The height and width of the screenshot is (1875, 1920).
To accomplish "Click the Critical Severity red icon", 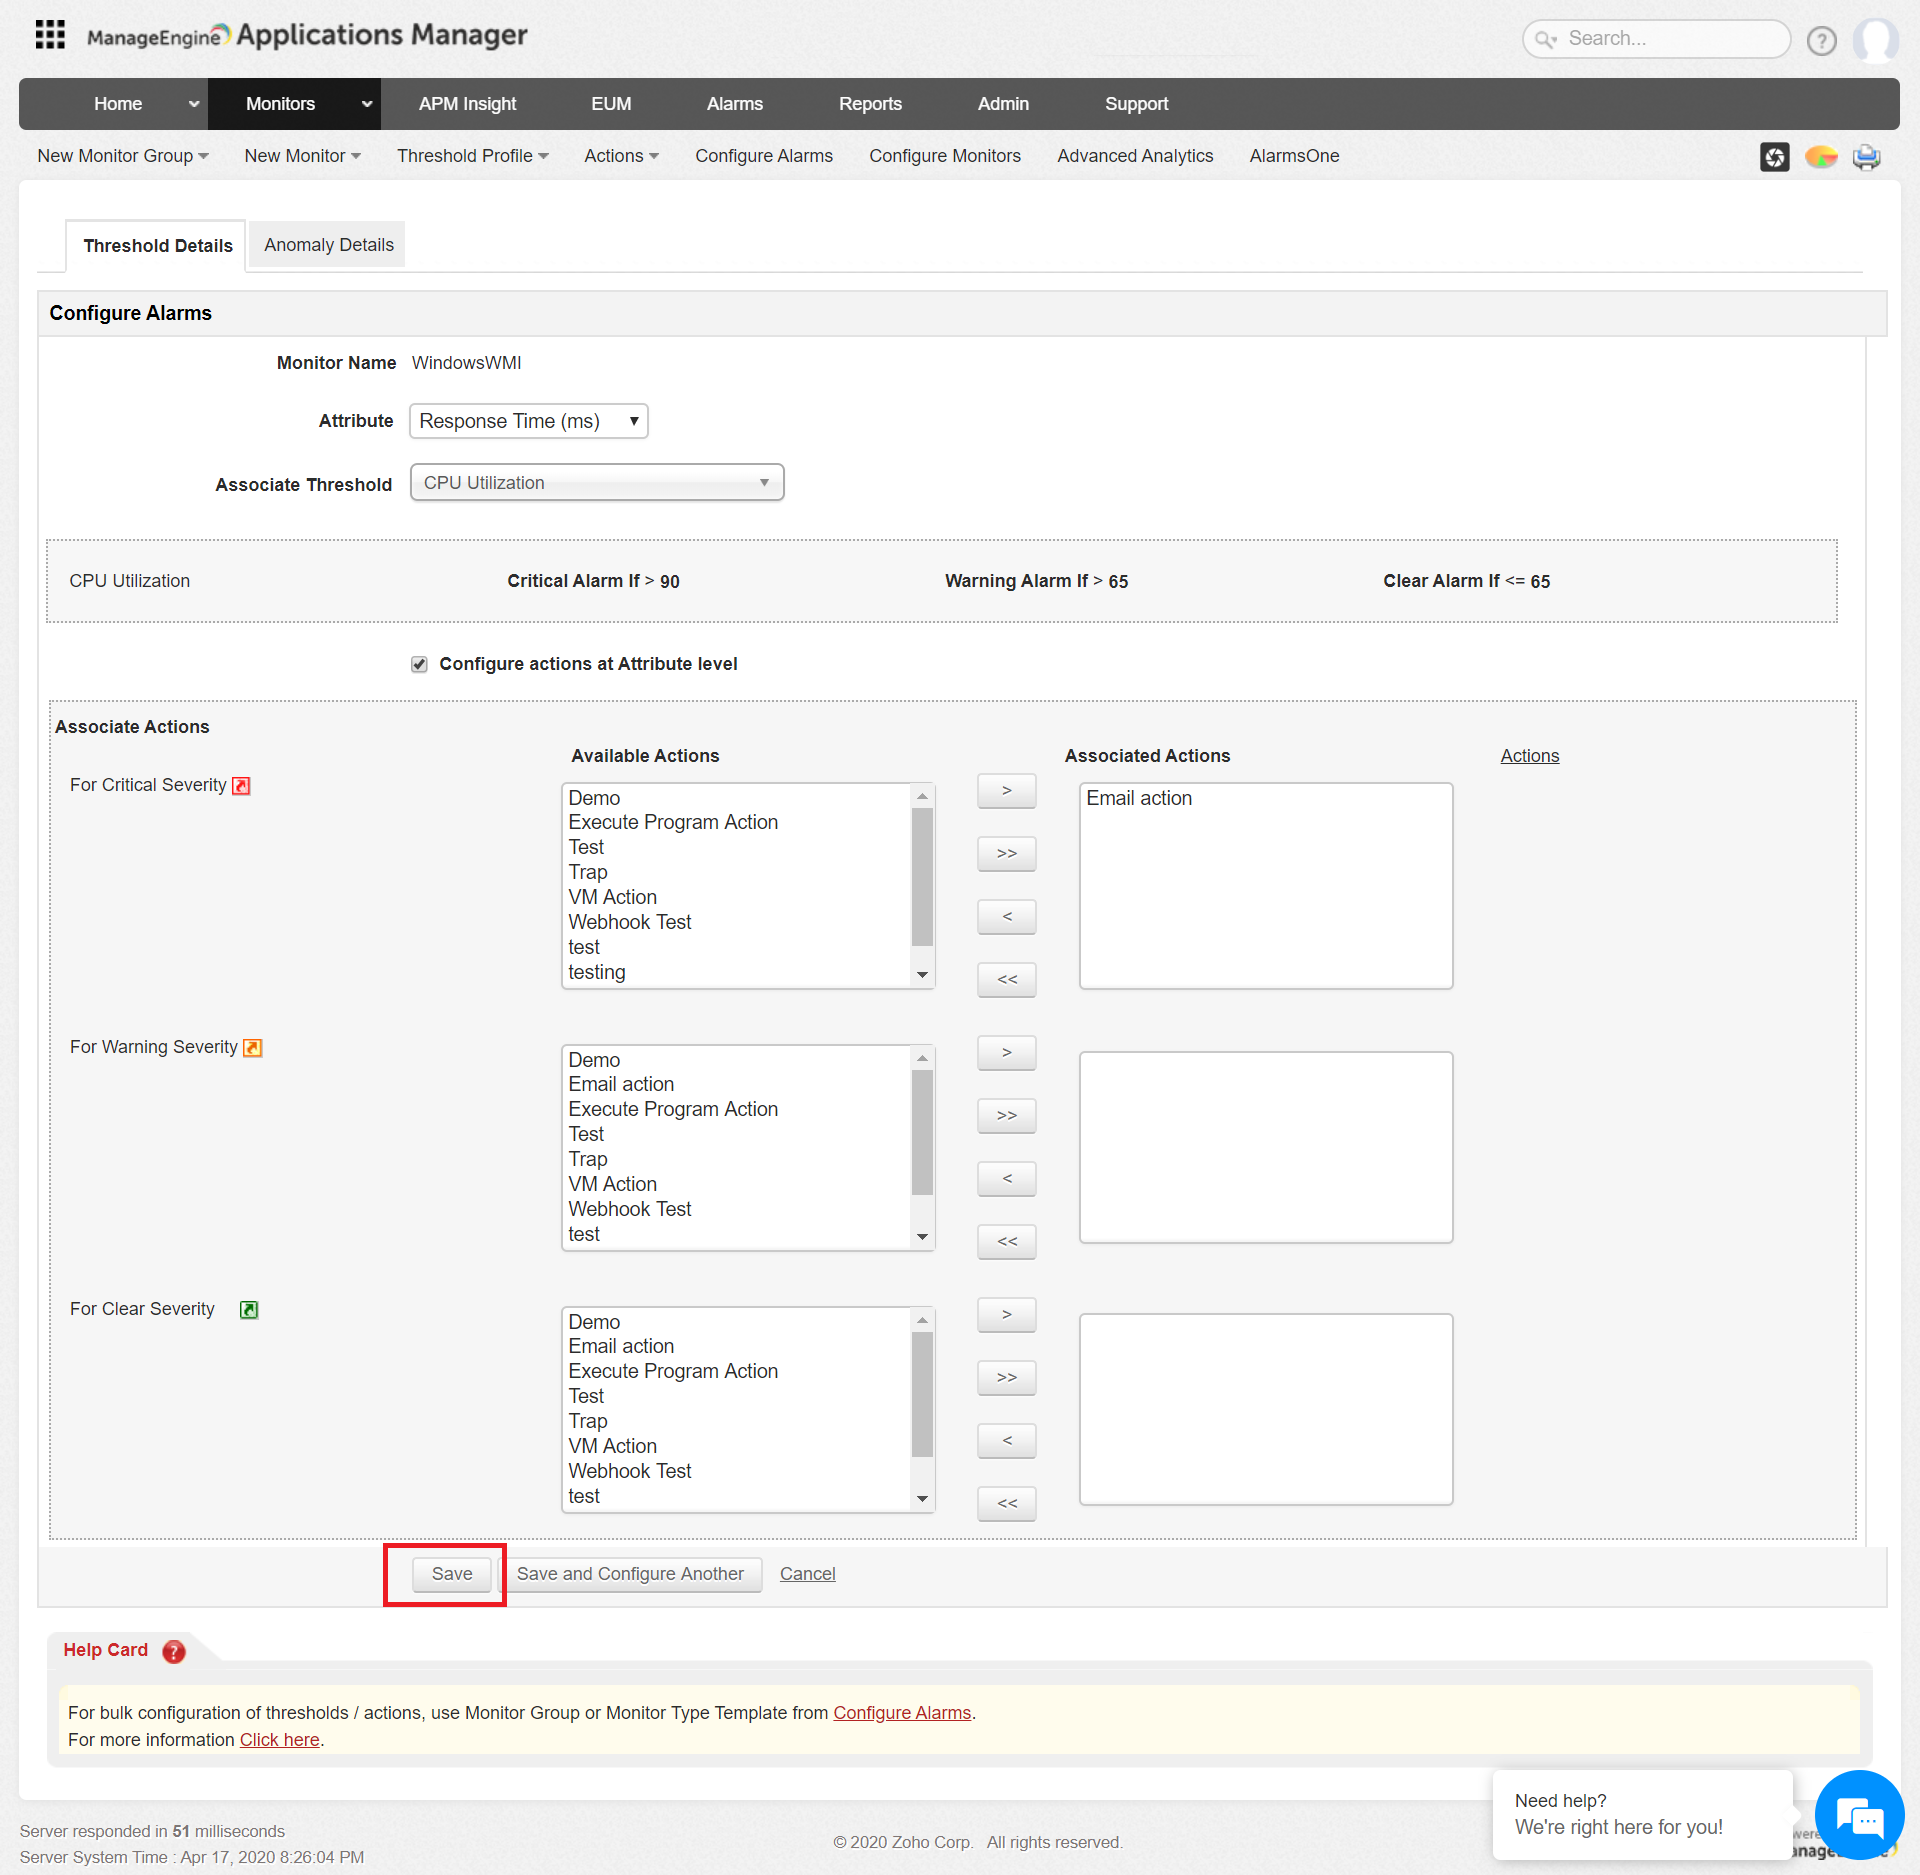I will click(x=241, y=786).
